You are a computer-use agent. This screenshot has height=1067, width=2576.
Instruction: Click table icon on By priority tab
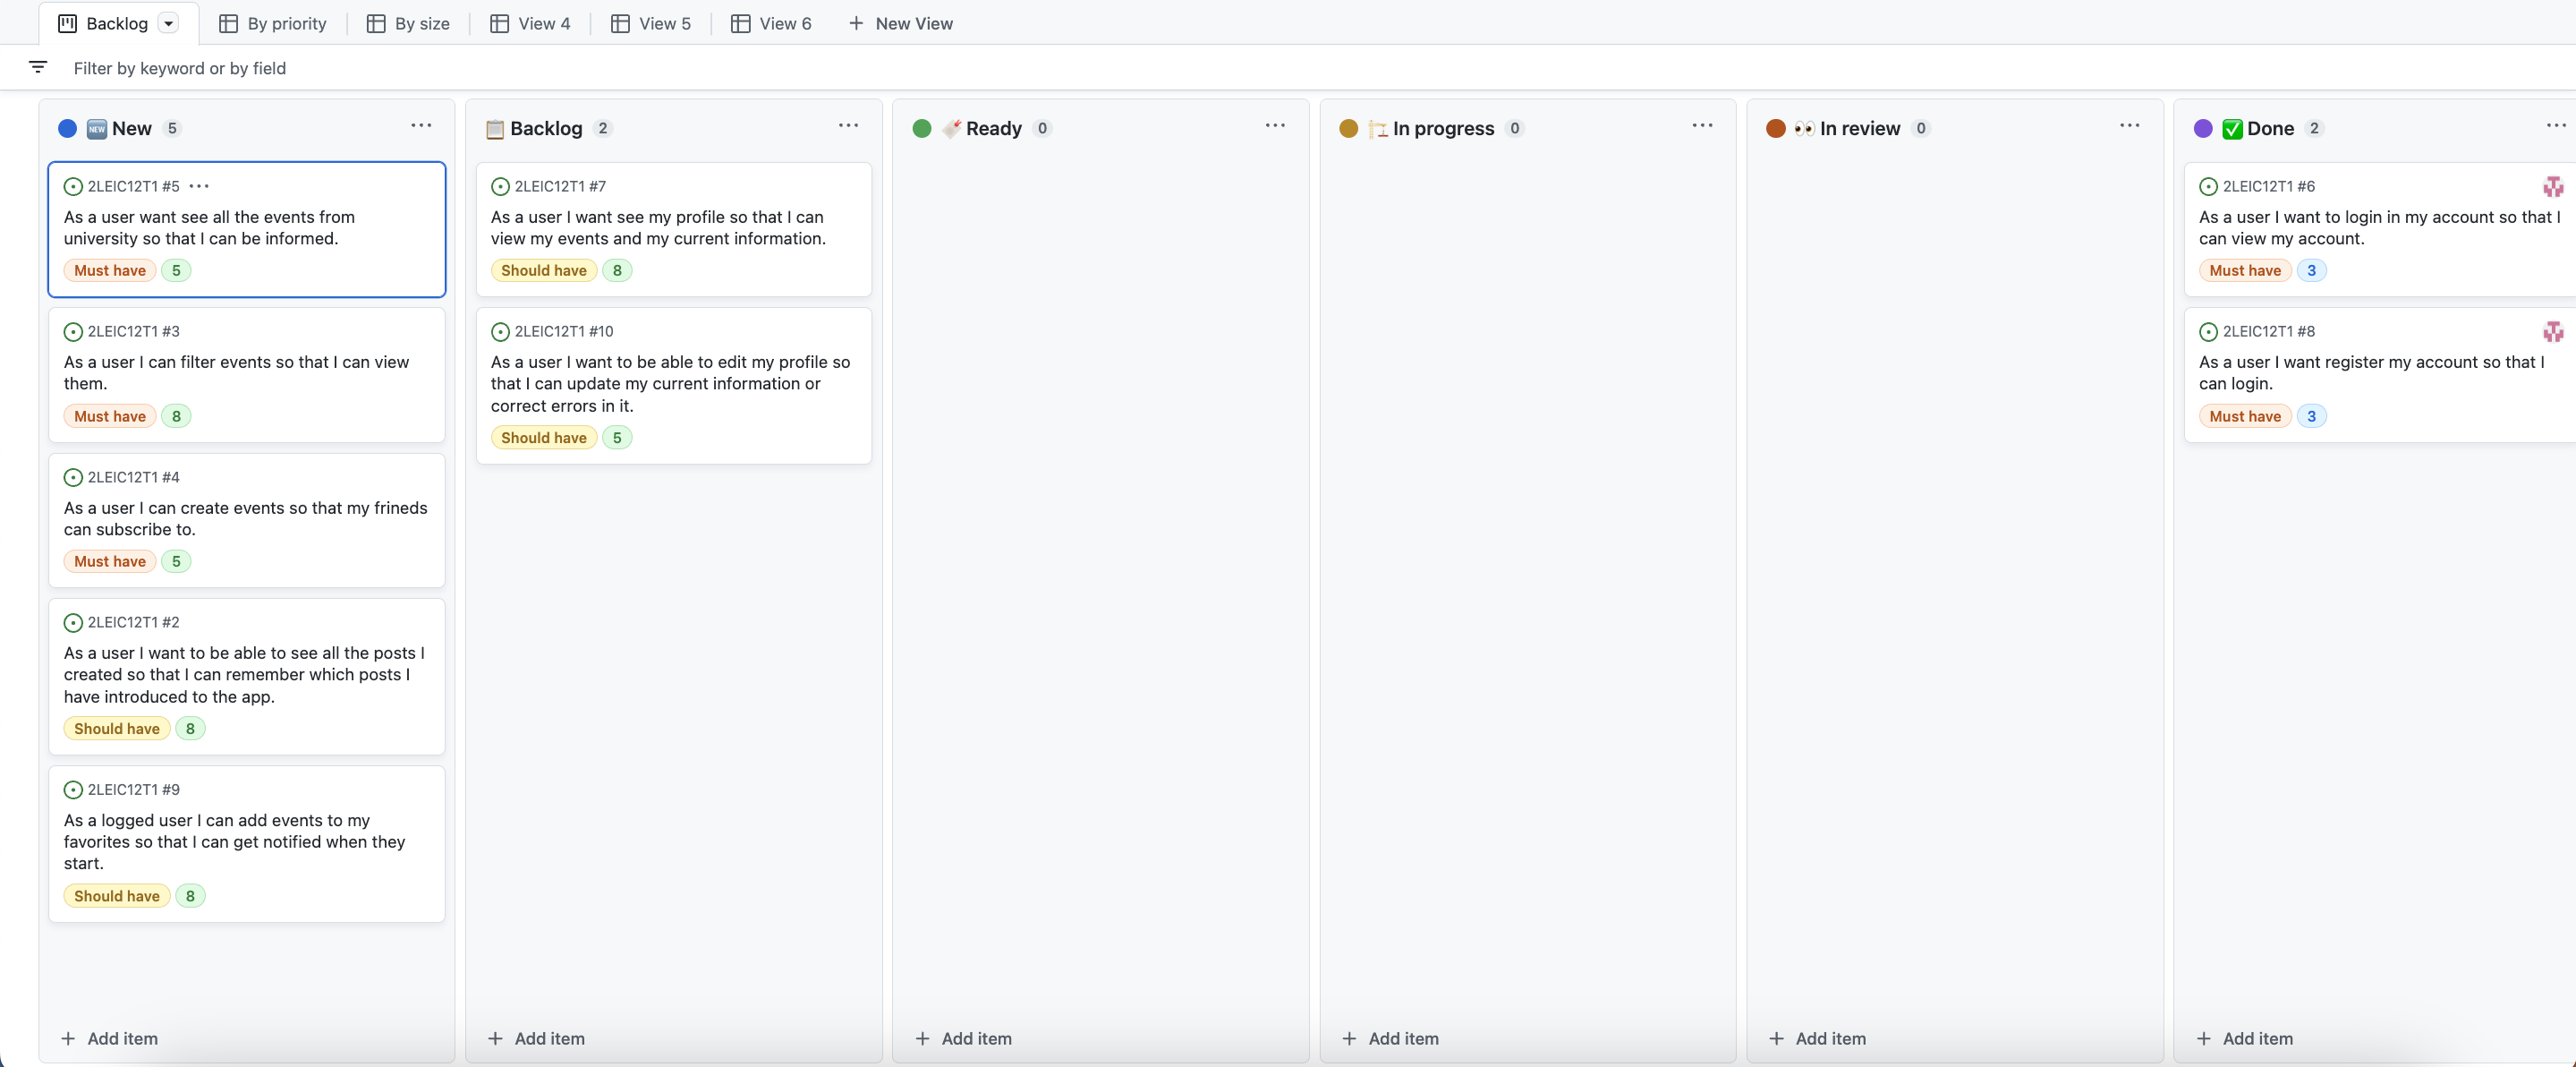point(228,24)
